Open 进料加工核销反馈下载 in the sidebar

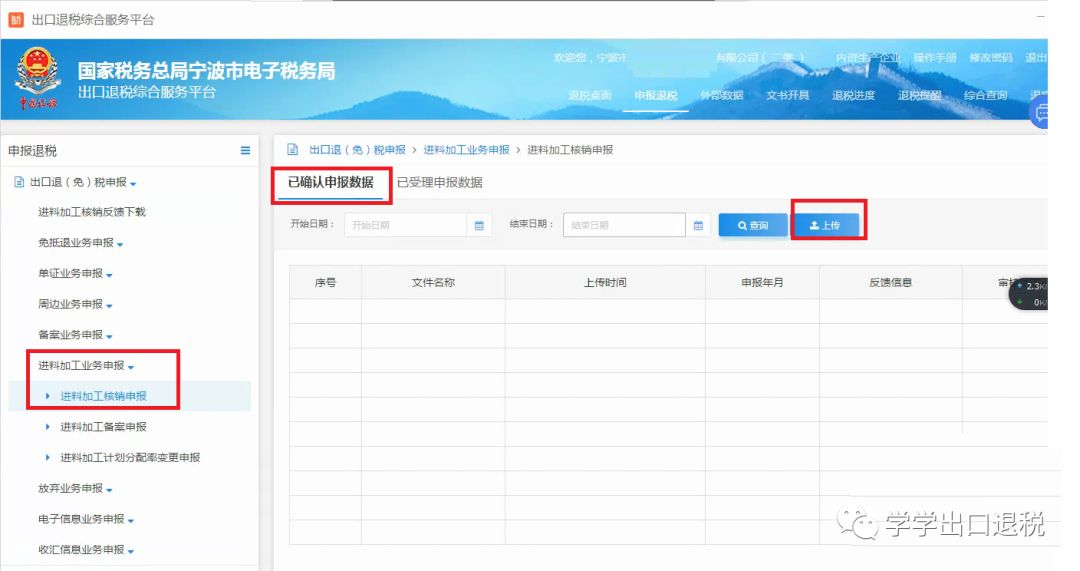(92, 212)
